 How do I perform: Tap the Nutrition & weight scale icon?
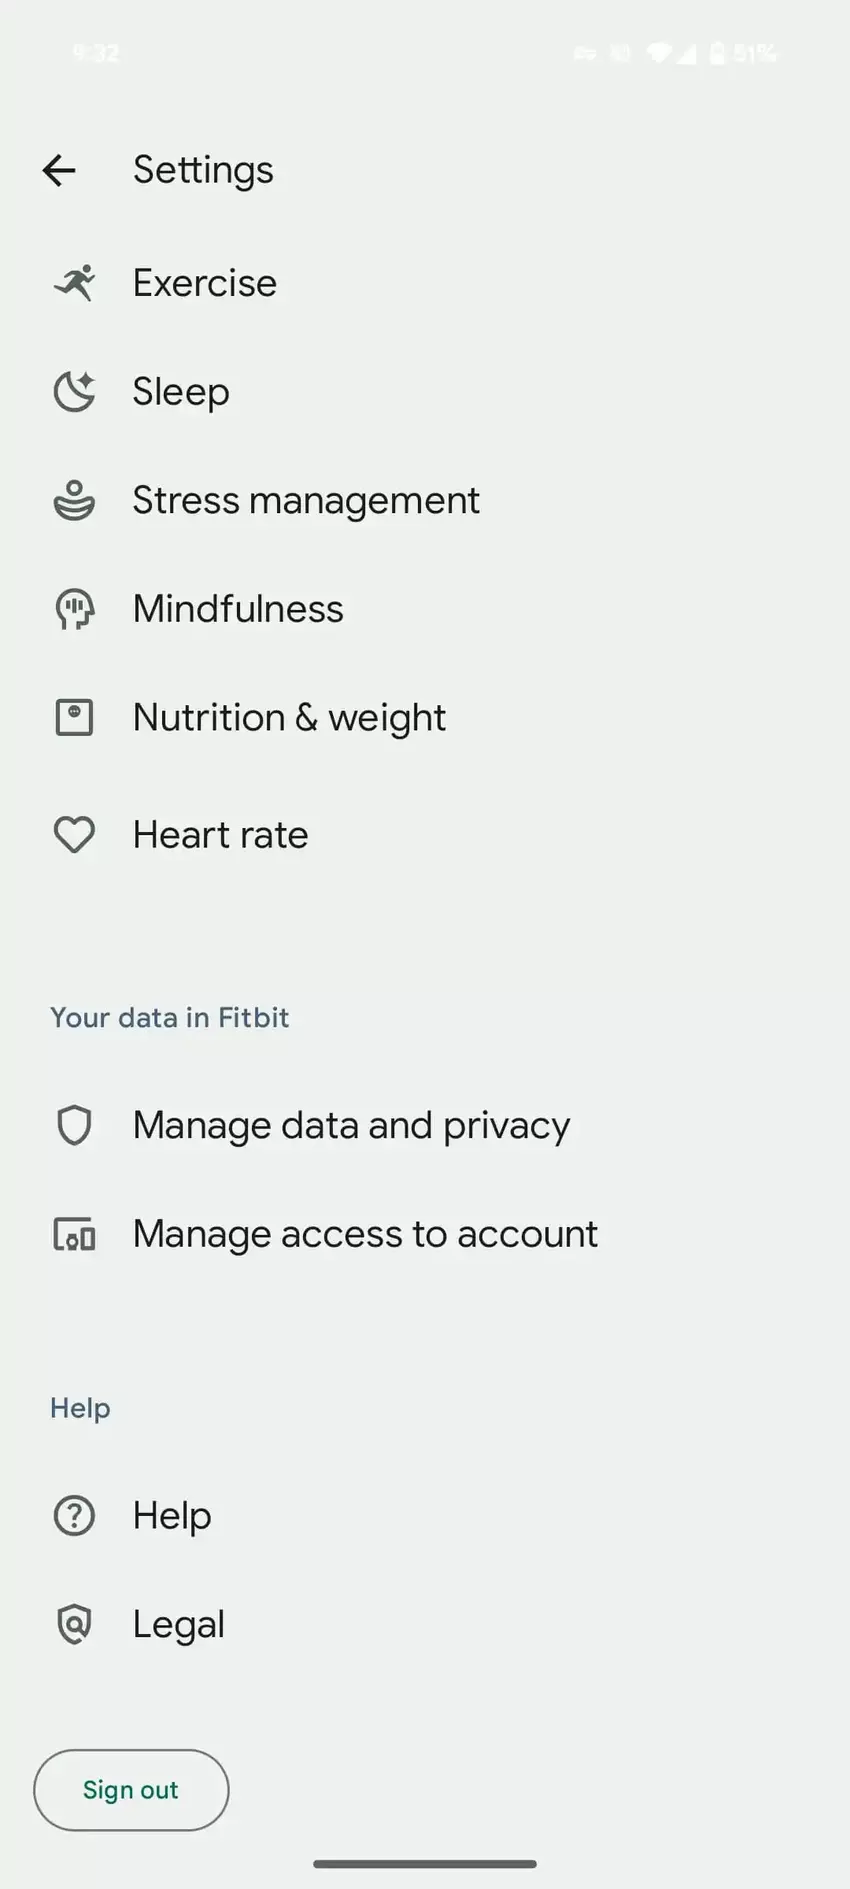point(74,718)
